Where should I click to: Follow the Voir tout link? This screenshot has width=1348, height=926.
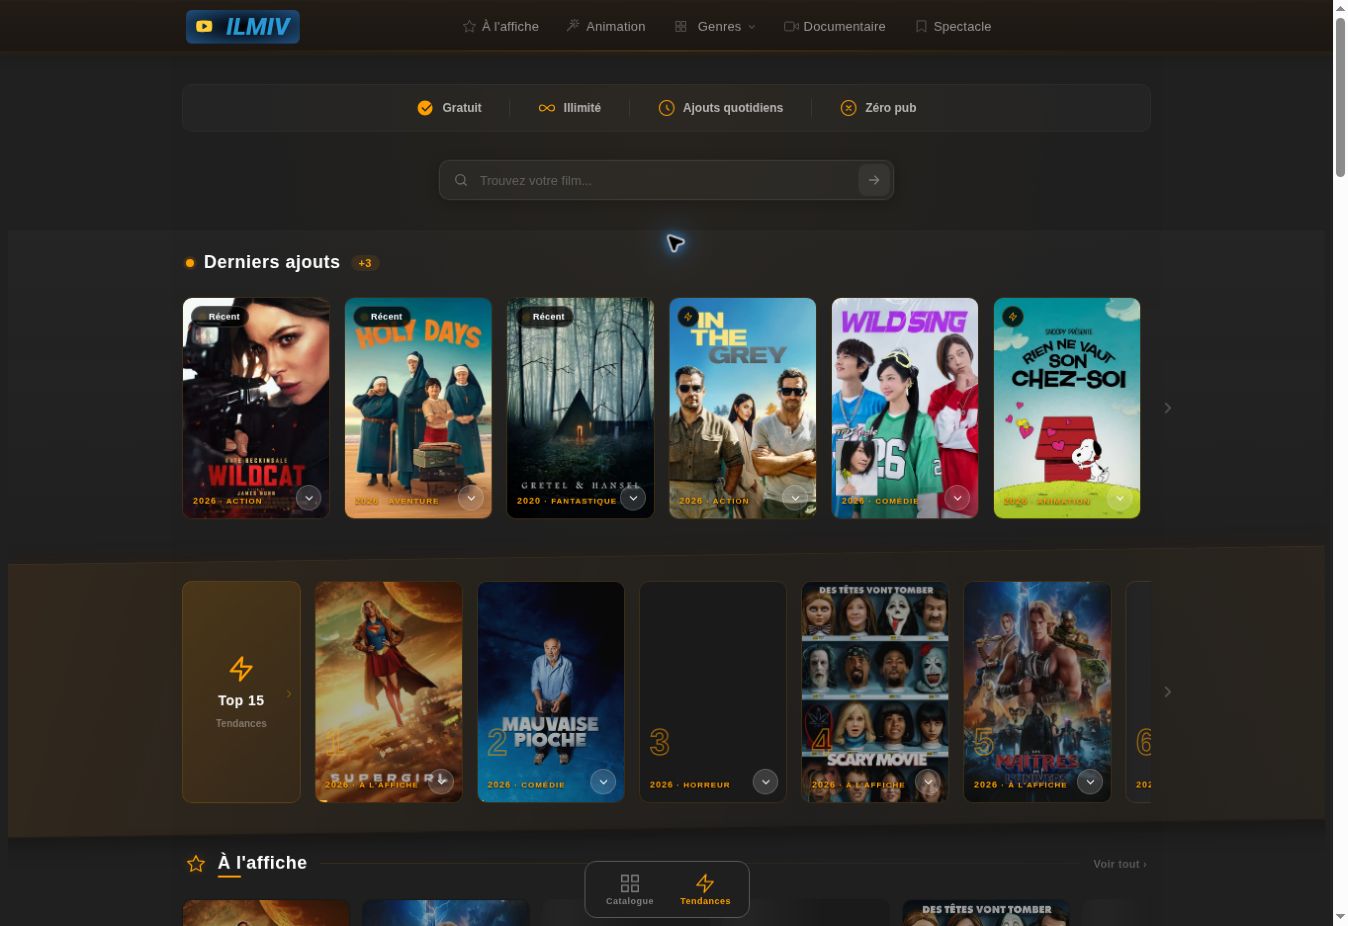coord(1120,864)
